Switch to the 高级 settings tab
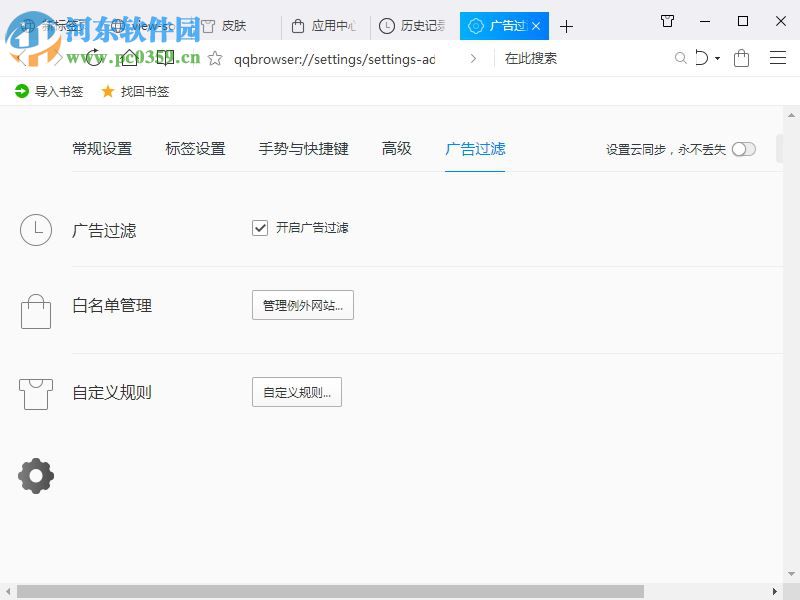This screenshot has width=800, height=600. 396,148
